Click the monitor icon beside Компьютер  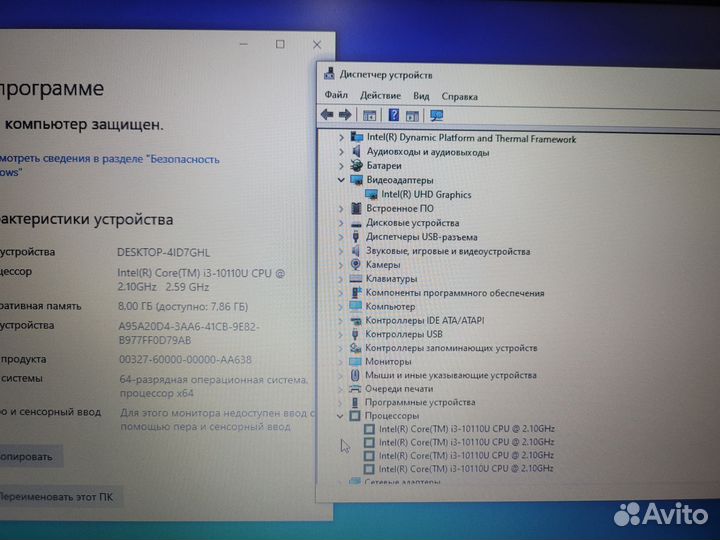355,306
